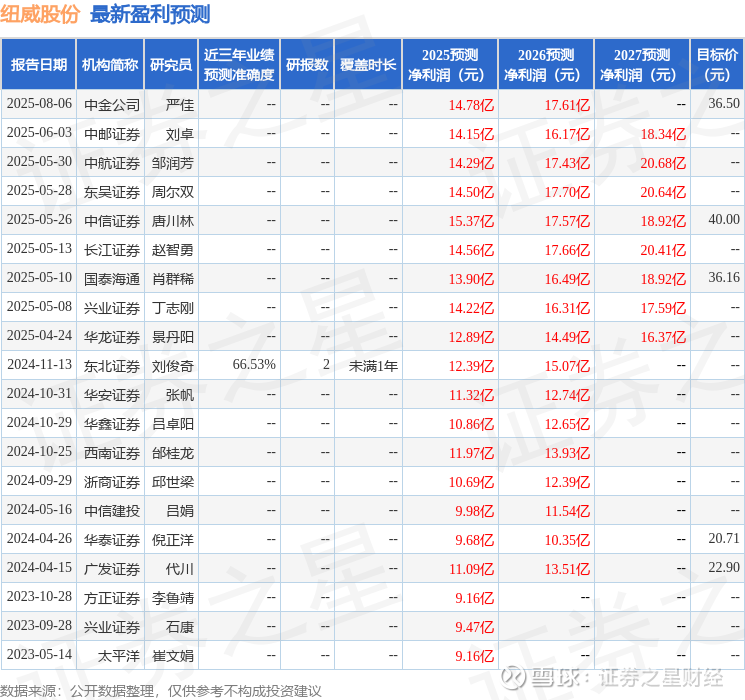
Task: Click target price 36.16
Action: coord(724,278)
